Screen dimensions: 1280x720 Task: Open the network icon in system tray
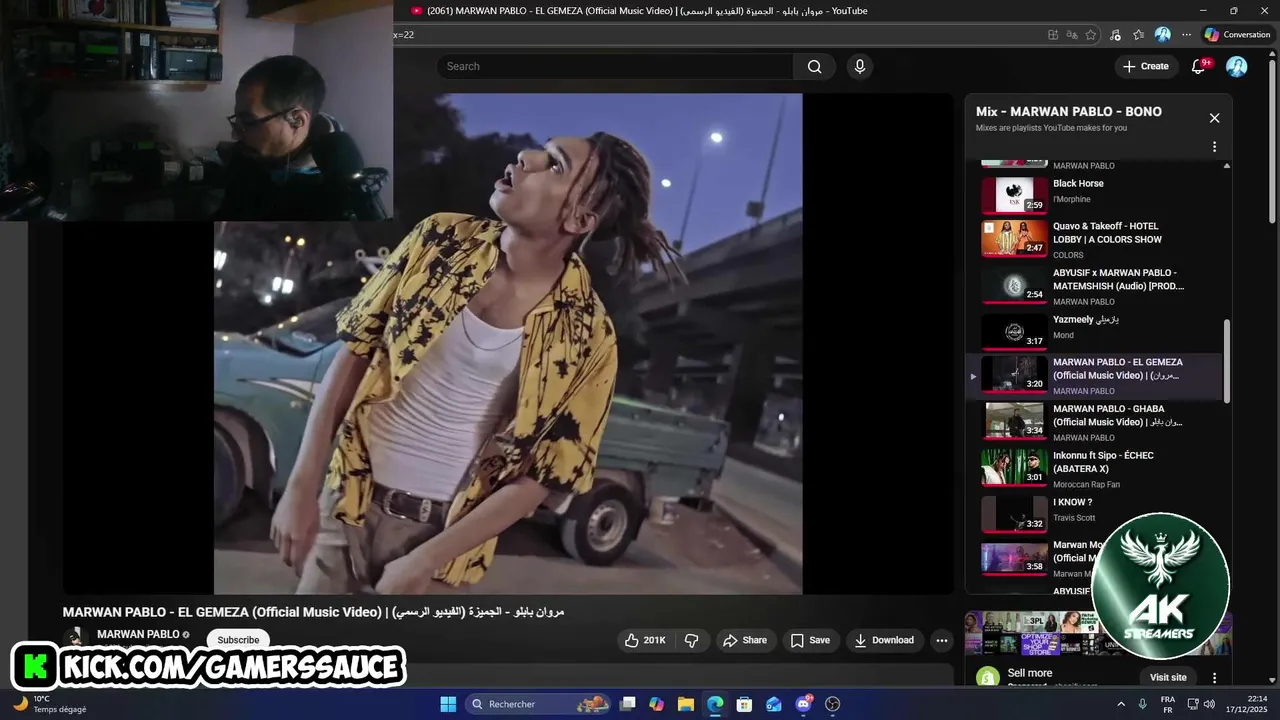click(x=1193, y=704)
